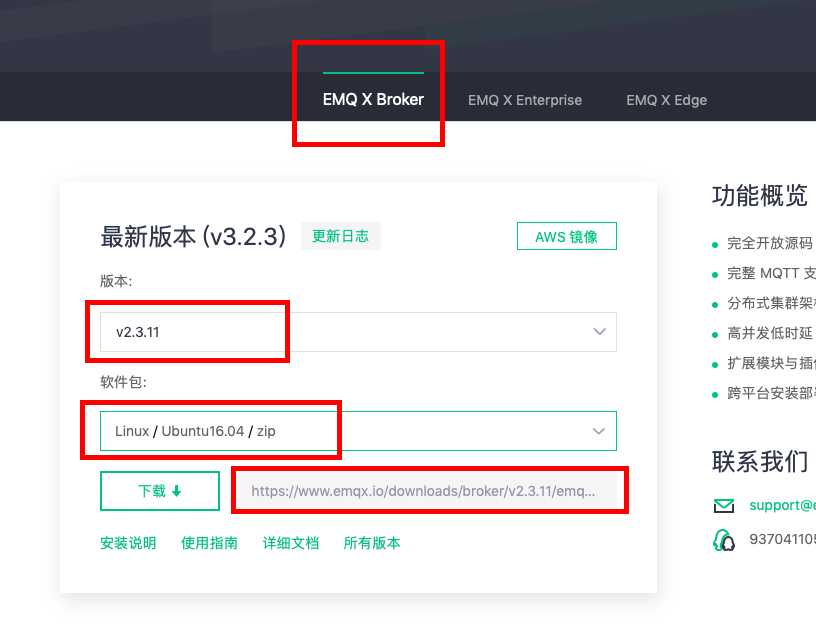Image resolution: width=816 pixels, height=635 pixels.
Task: Click the customer service headset icon
Action: [723, 540]
